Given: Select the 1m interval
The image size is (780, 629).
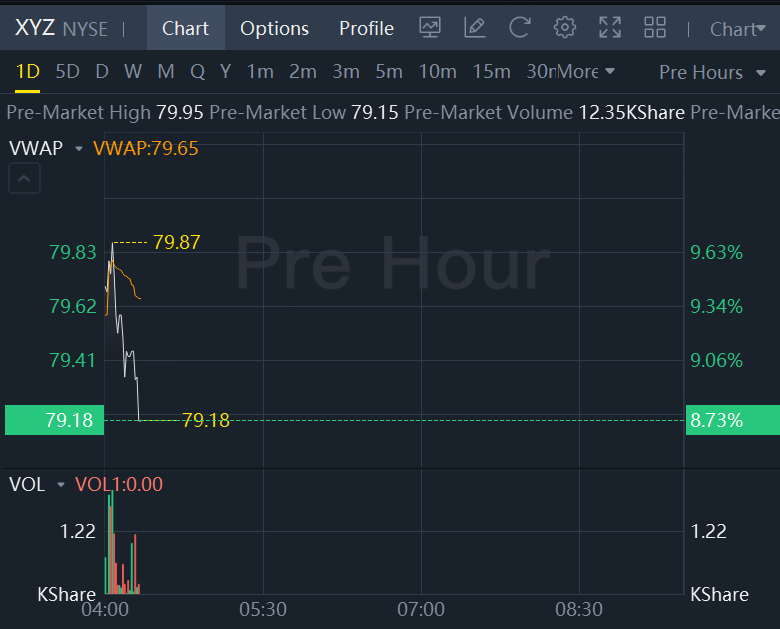Looking at the screenshot, I should coord(260,72).
